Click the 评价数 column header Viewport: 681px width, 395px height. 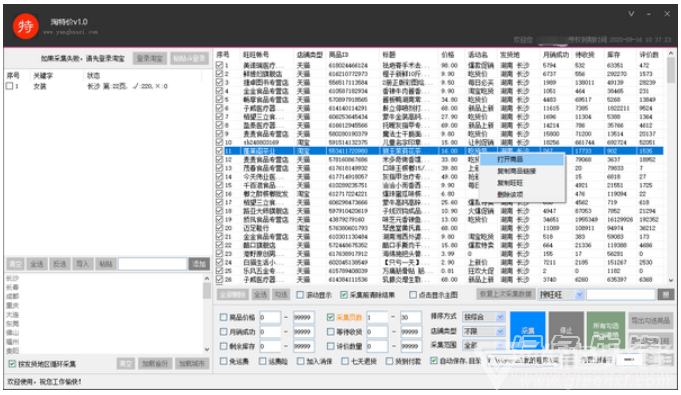[x=649, y=55]
